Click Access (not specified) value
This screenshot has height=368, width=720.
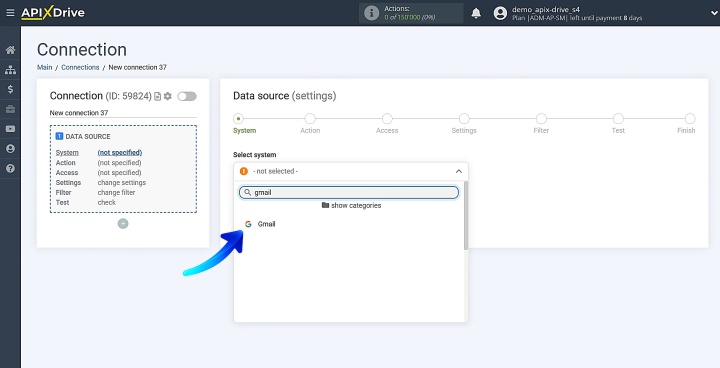click(119, 173)
